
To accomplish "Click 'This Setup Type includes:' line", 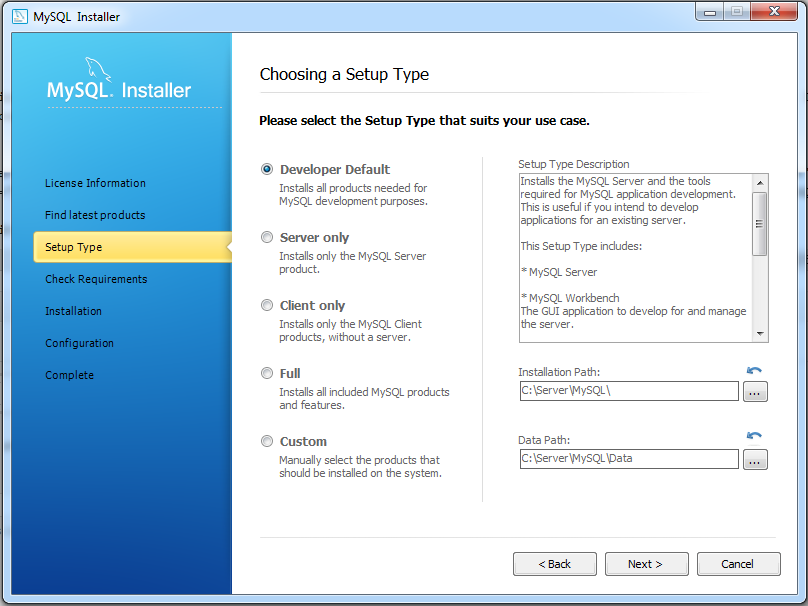I will (581, 246).
